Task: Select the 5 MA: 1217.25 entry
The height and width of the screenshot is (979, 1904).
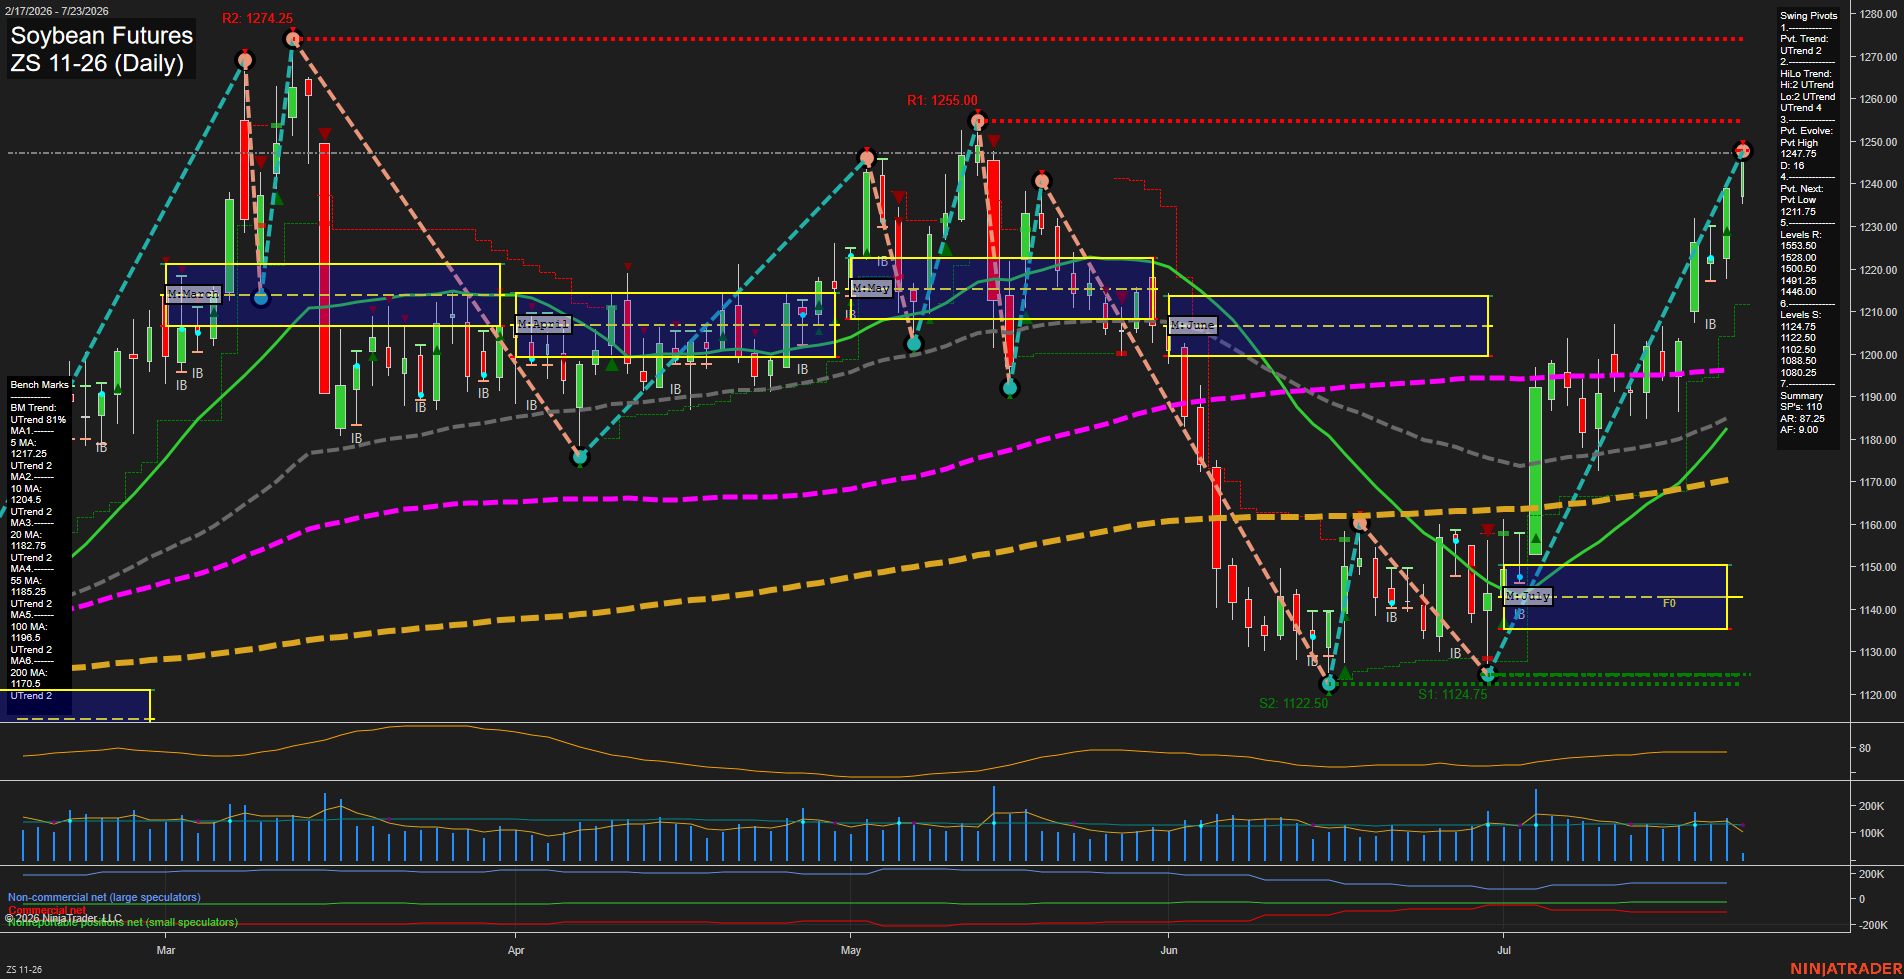Action: pyautogui.click(x=29, y=448)
